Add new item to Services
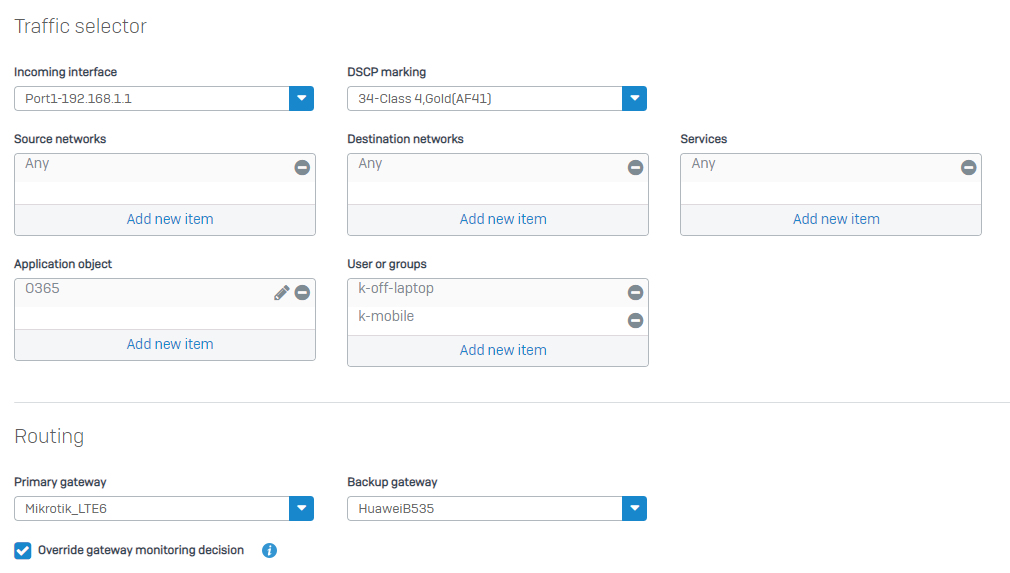 coord(836,220)
